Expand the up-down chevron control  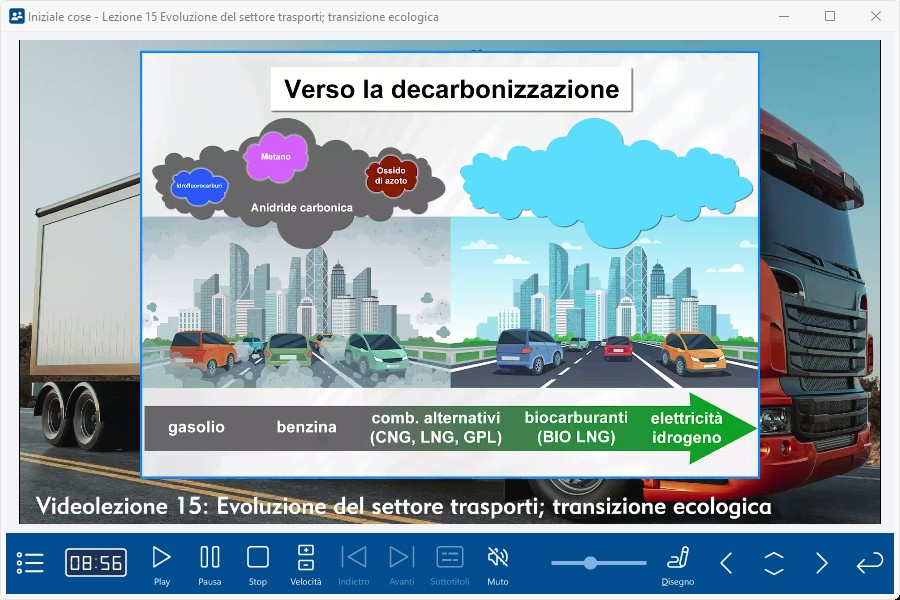[x=774, y=563]
